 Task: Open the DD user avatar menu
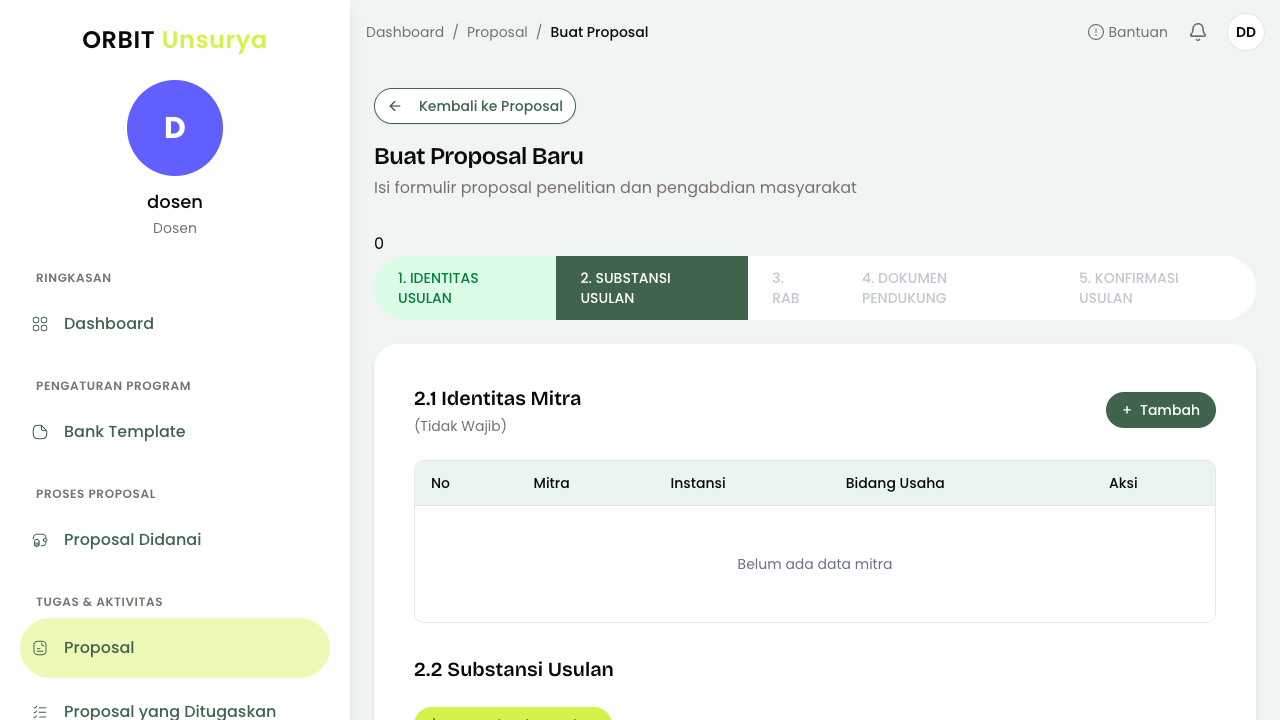click(x=1246, y=32)
